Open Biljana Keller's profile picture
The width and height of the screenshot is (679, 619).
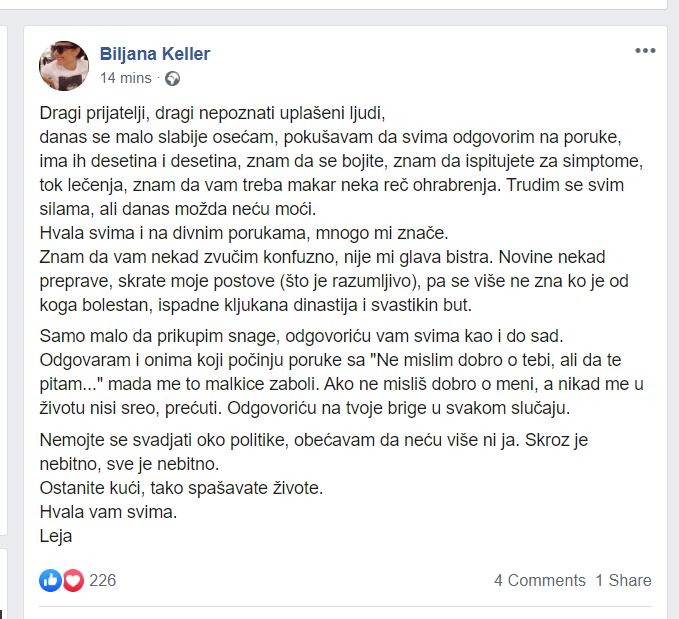pos(64,66)
